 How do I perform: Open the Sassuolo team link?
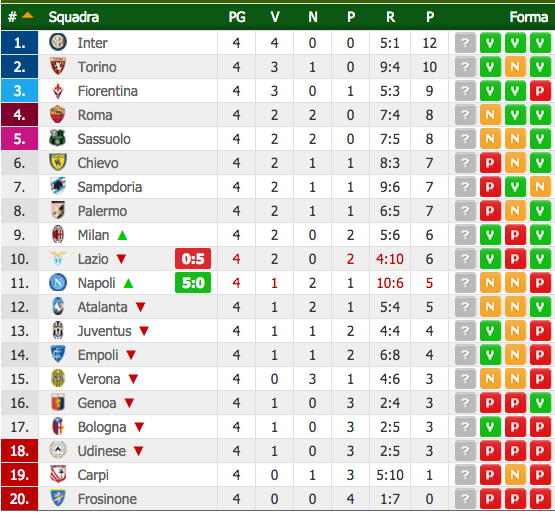point(104,139)
